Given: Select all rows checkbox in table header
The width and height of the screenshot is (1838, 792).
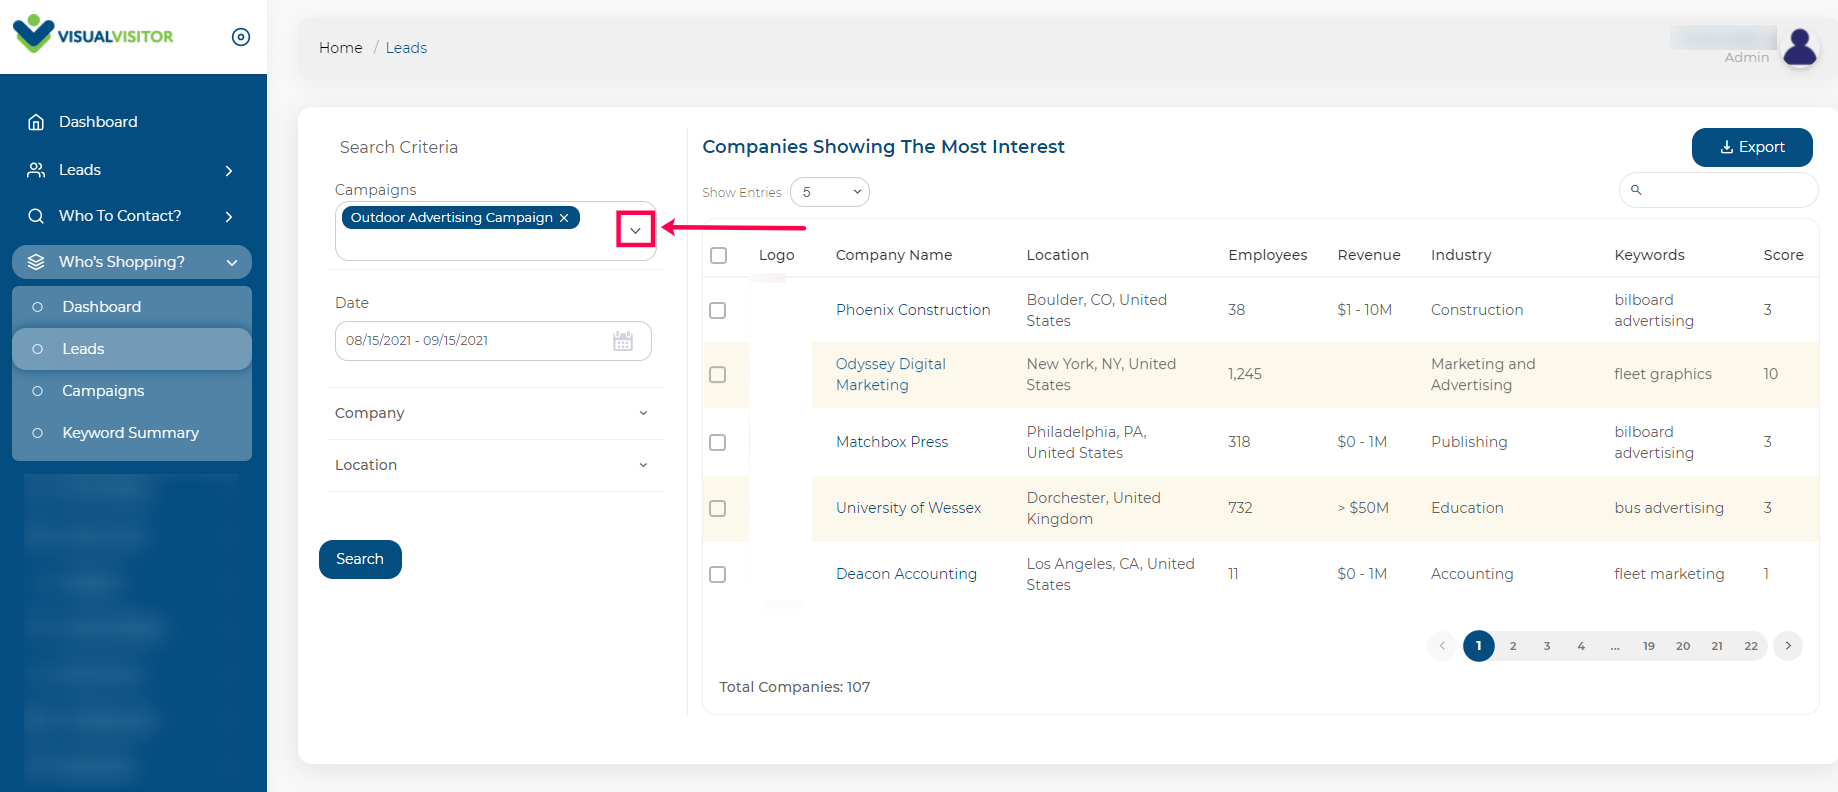Looking at the screenshot, I should (718, 255).
